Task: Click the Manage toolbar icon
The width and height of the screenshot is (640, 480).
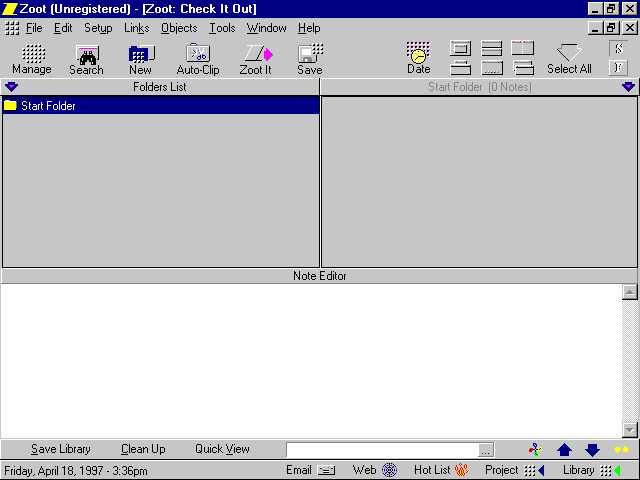Action: pyautogui.click(x=32, y=54)
